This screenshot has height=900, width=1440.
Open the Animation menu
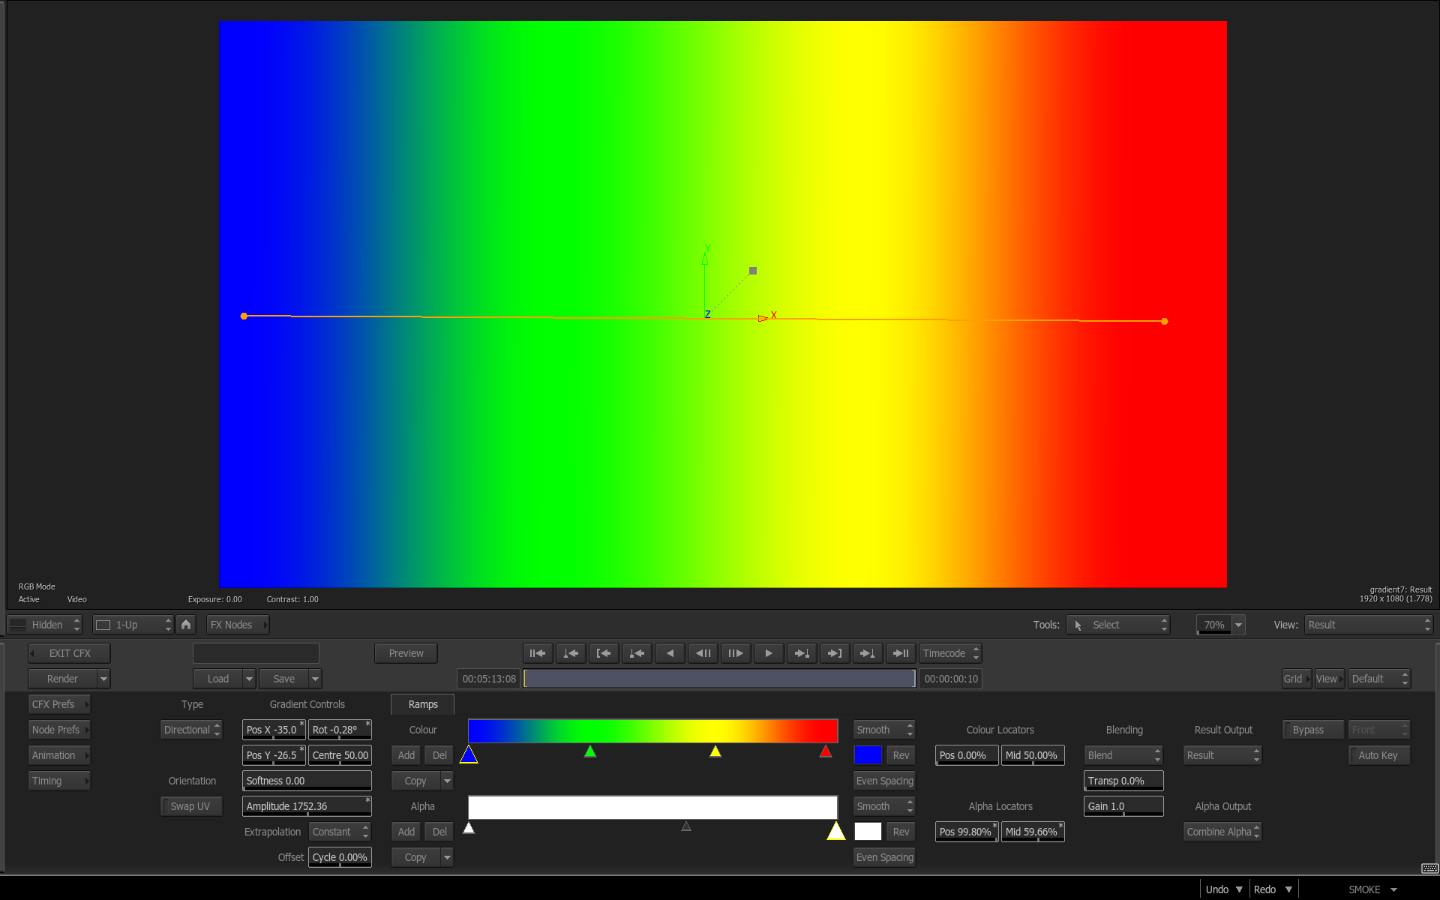click(58, 756)
